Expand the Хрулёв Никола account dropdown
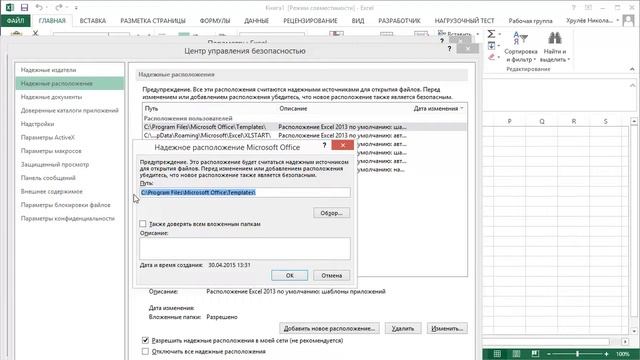The image size is (640, 360). pyautogui.click(x=618, y=20)
